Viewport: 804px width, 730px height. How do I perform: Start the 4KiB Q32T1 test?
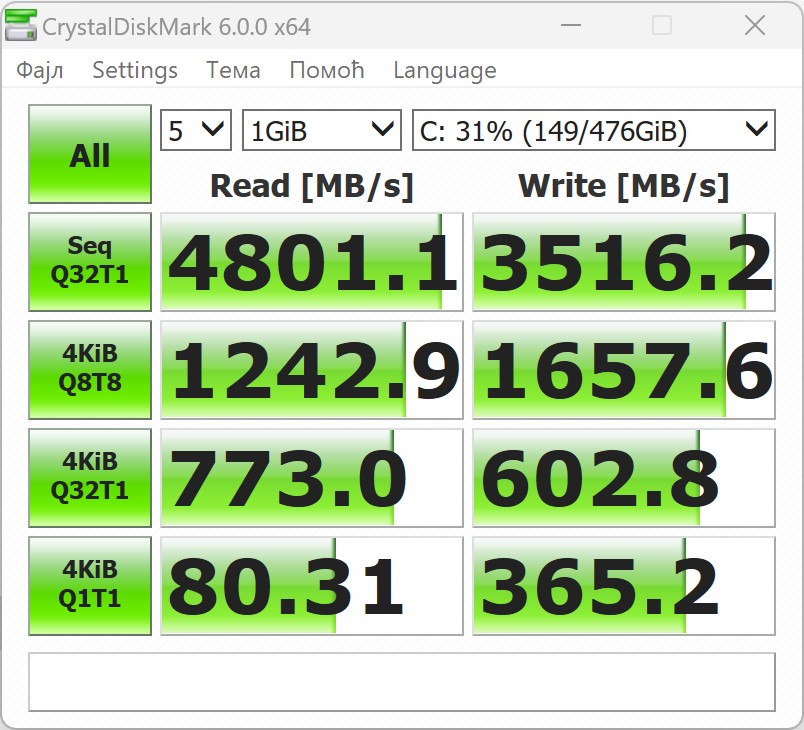[90, 478]
